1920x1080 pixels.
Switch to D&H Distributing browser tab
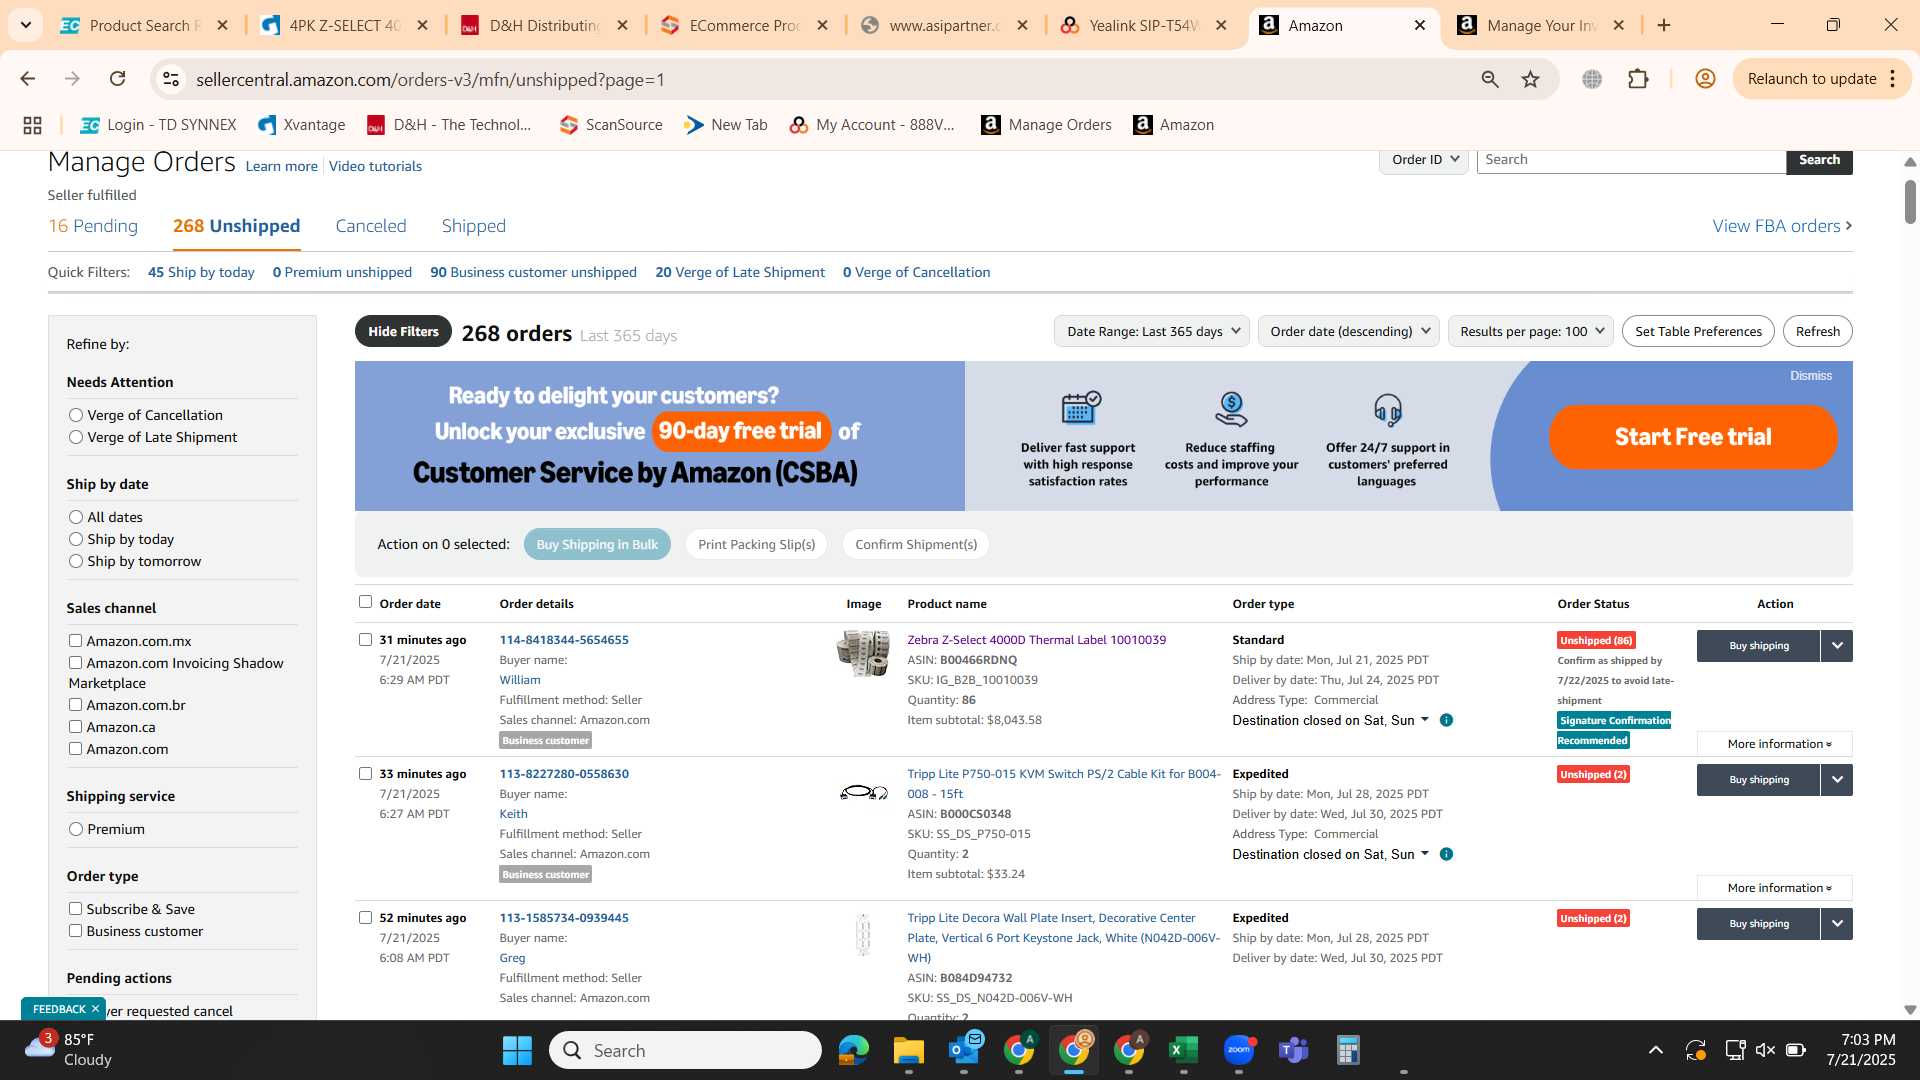(x=545, y=25)
